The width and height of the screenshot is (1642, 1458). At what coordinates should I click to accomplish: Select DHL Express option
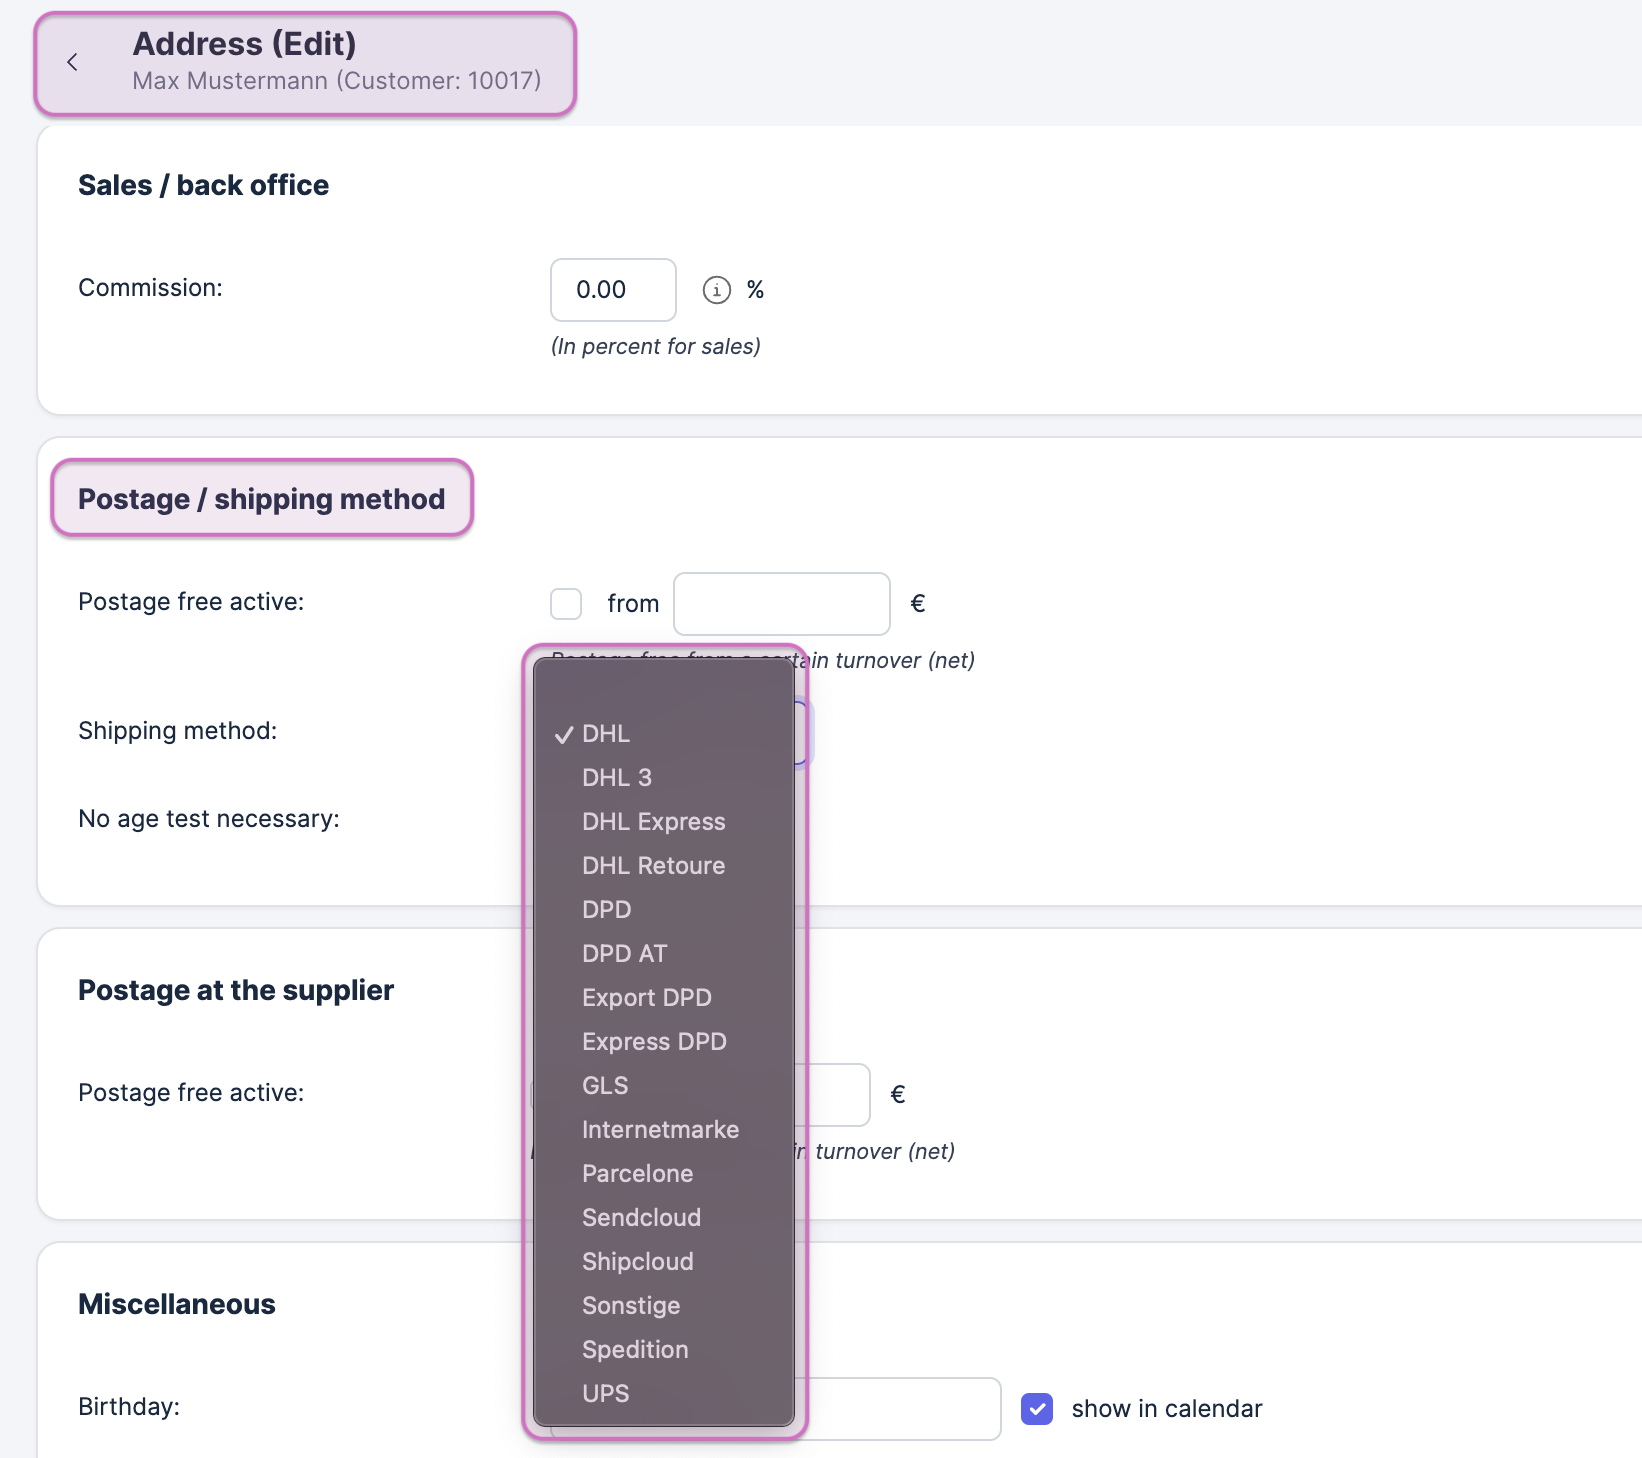point(653,822)
